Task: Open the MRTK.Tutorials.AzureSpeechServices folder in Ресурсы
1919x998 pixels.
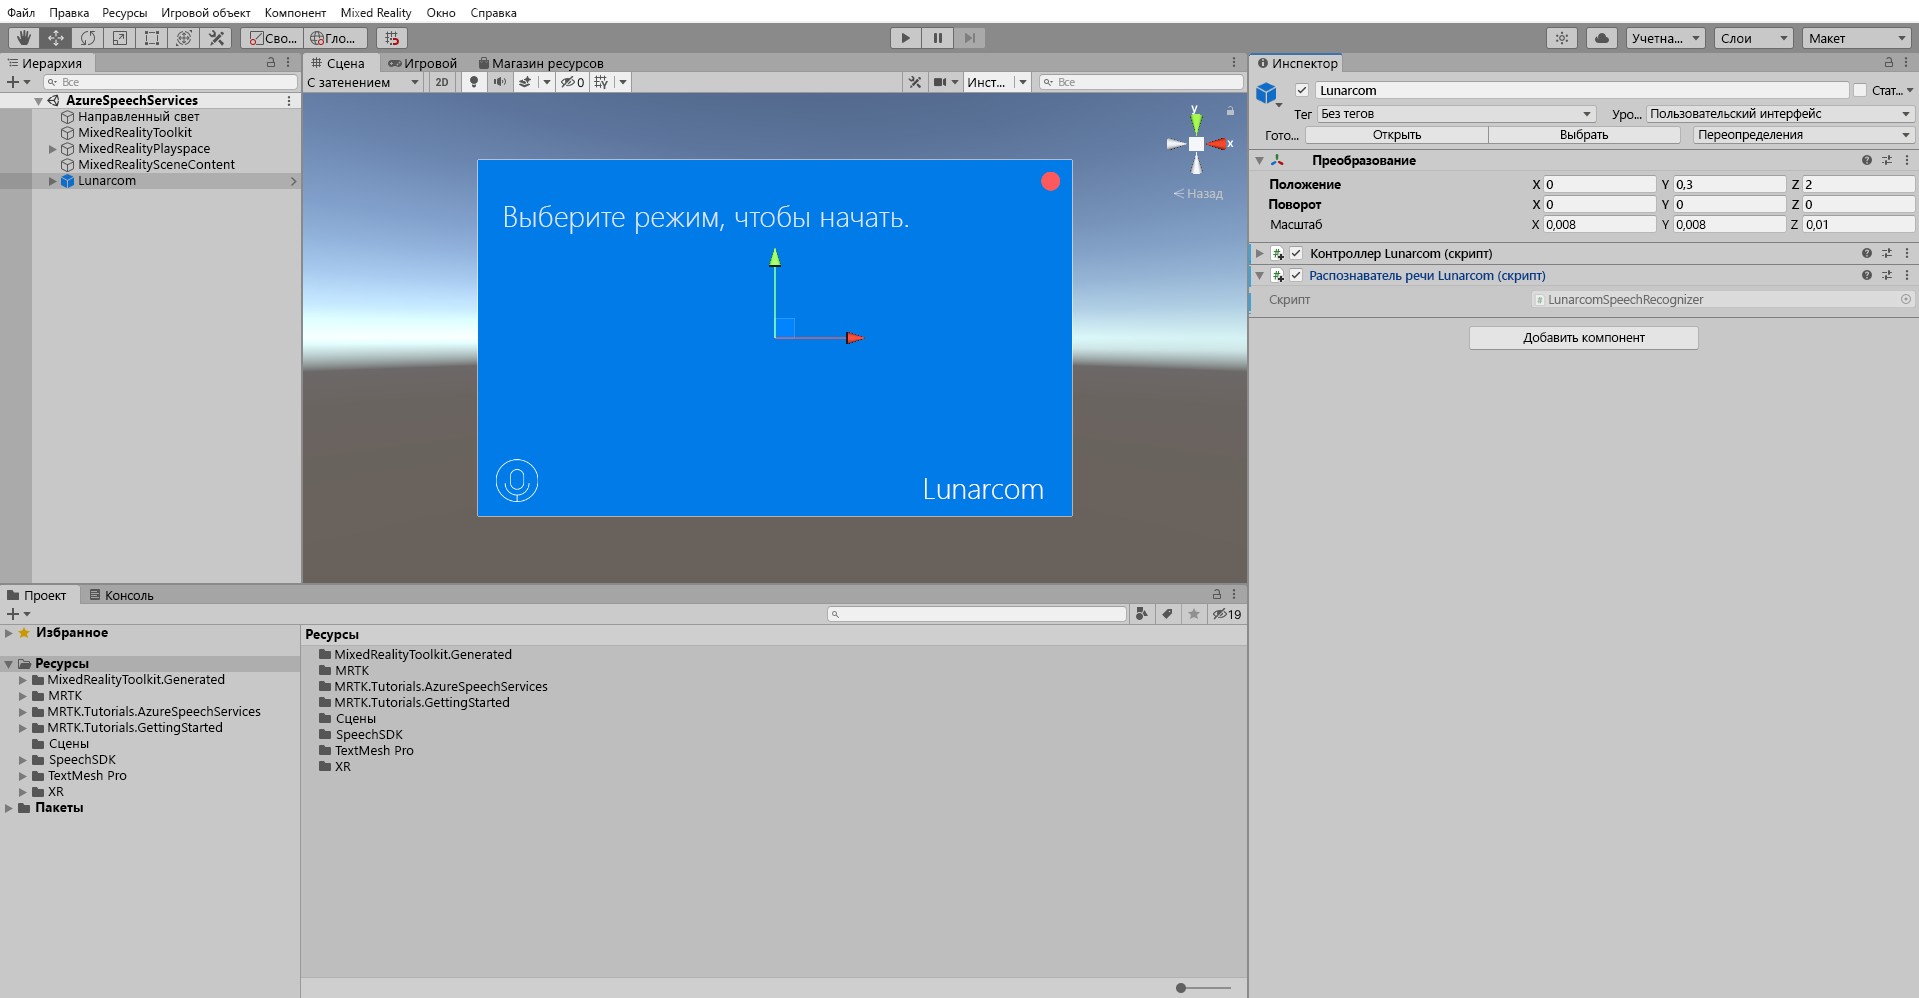Action: point(440,686)
